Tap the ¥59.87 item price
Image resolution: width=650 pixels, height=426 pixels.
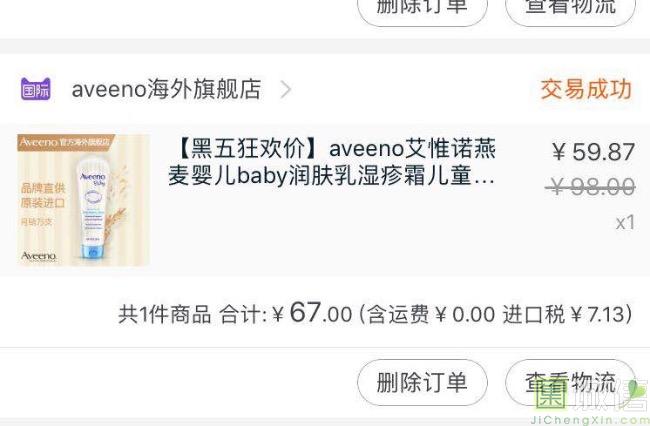tap(593, 152)
